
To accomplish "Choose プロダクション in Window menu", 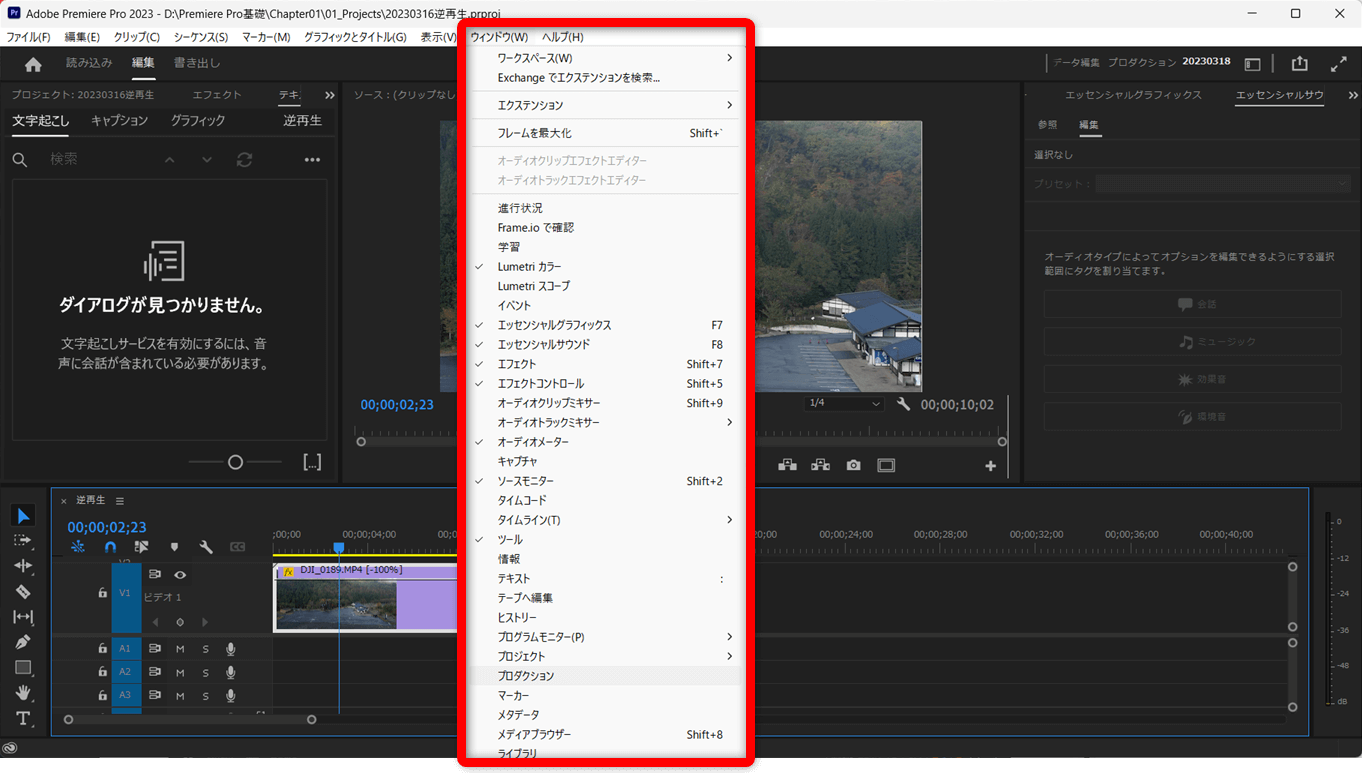I will tap(604, 676).
